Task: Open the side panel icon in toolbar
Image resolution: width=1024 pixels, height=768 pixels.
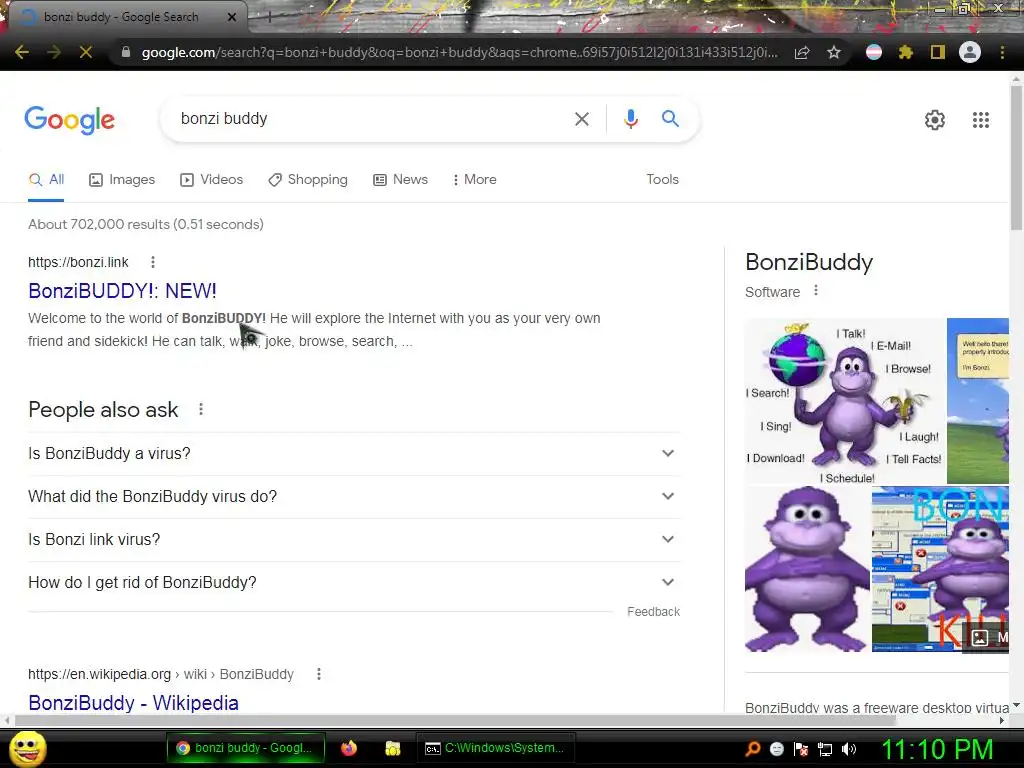Action: coord(938,52)
